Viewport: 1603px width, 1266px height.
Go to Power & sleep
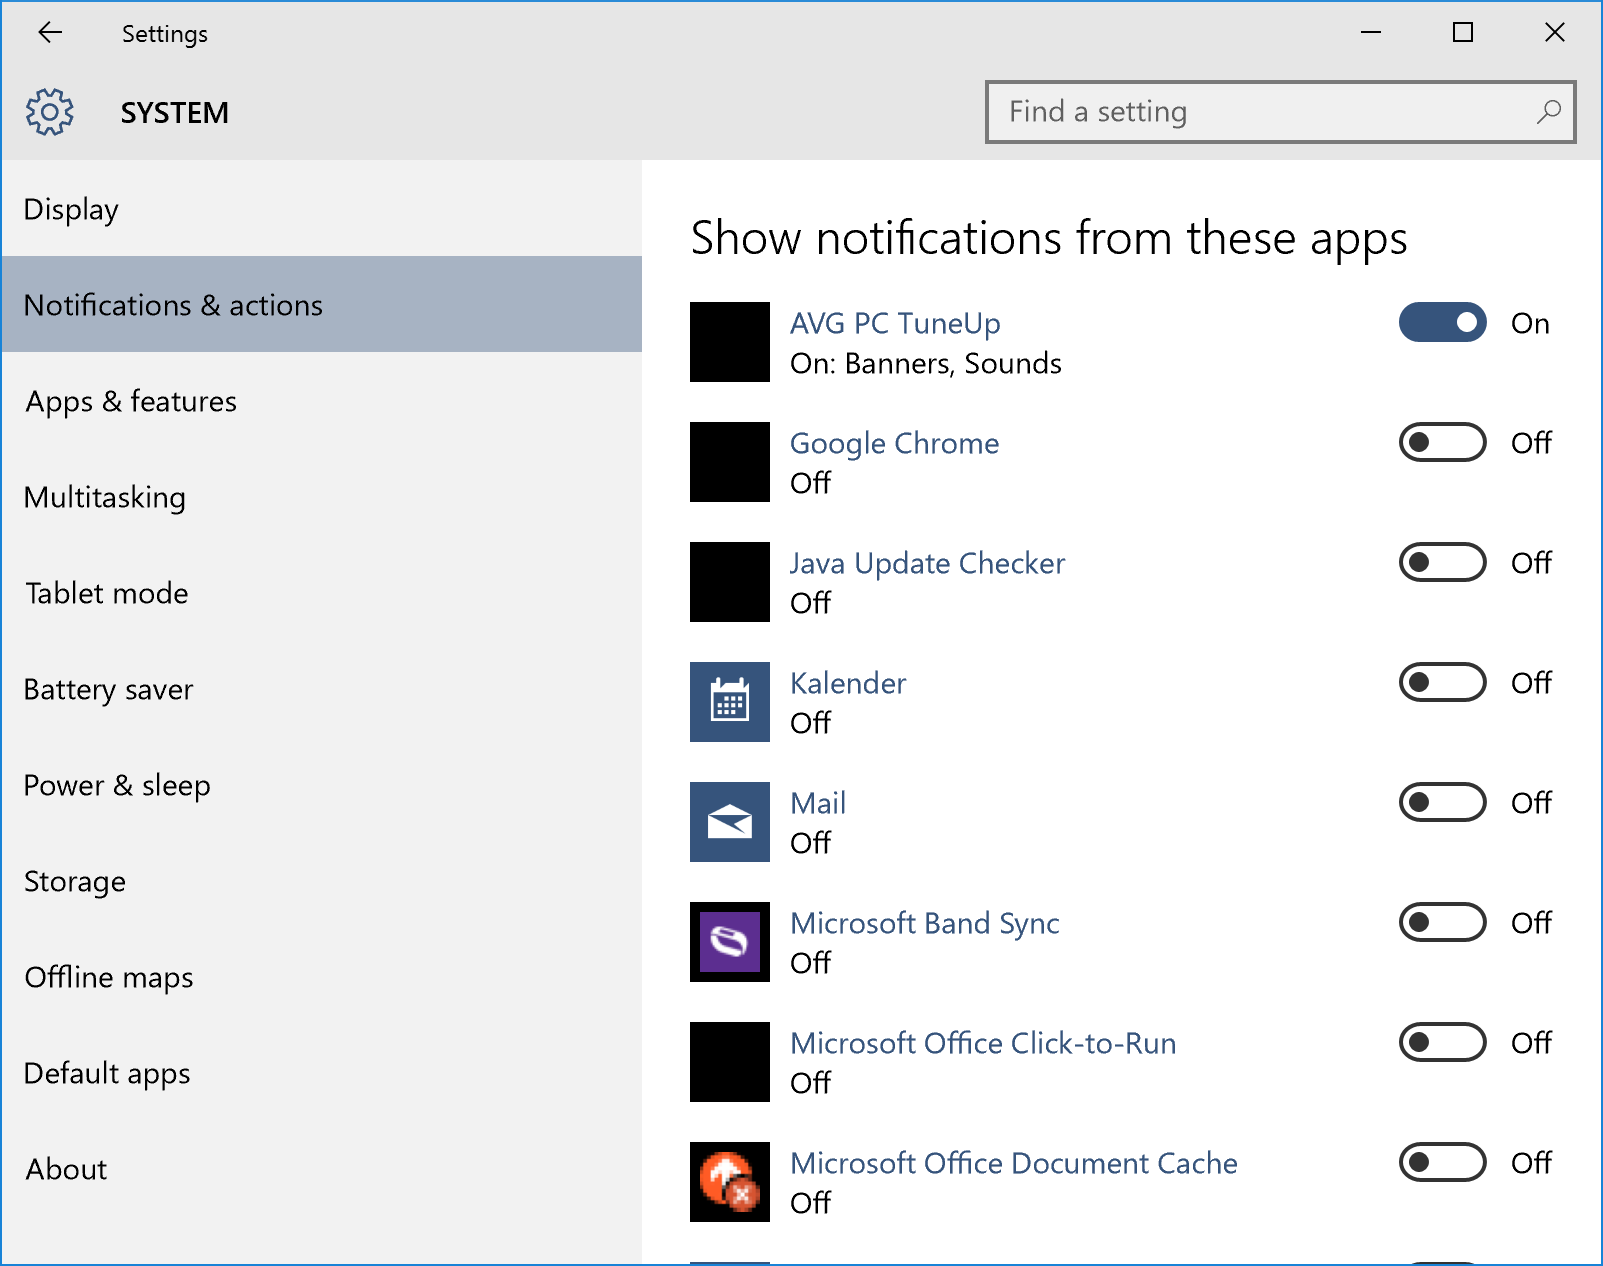(321, 784)
